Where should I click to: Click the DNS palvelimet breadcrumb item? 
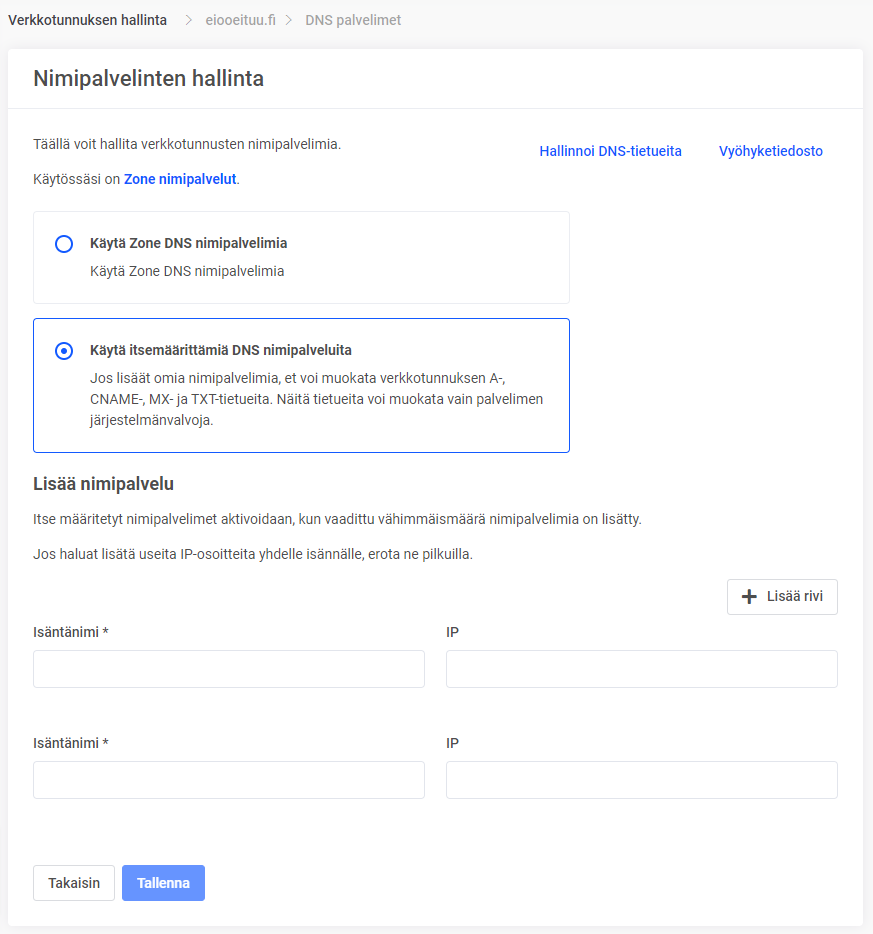pos(353,20)
